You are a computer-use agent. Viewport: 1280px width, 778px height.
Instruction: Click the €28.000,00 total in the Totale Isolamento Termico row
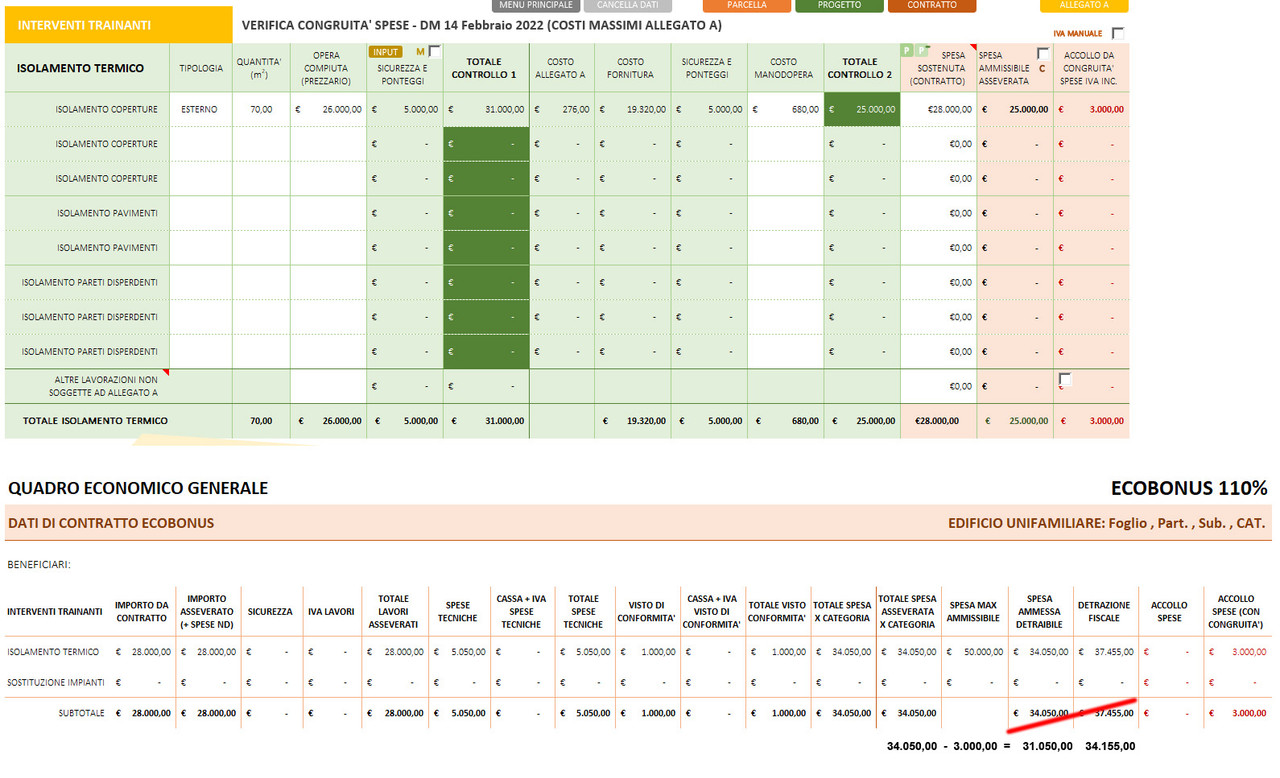pyautogui.click(x=938, y=421)
